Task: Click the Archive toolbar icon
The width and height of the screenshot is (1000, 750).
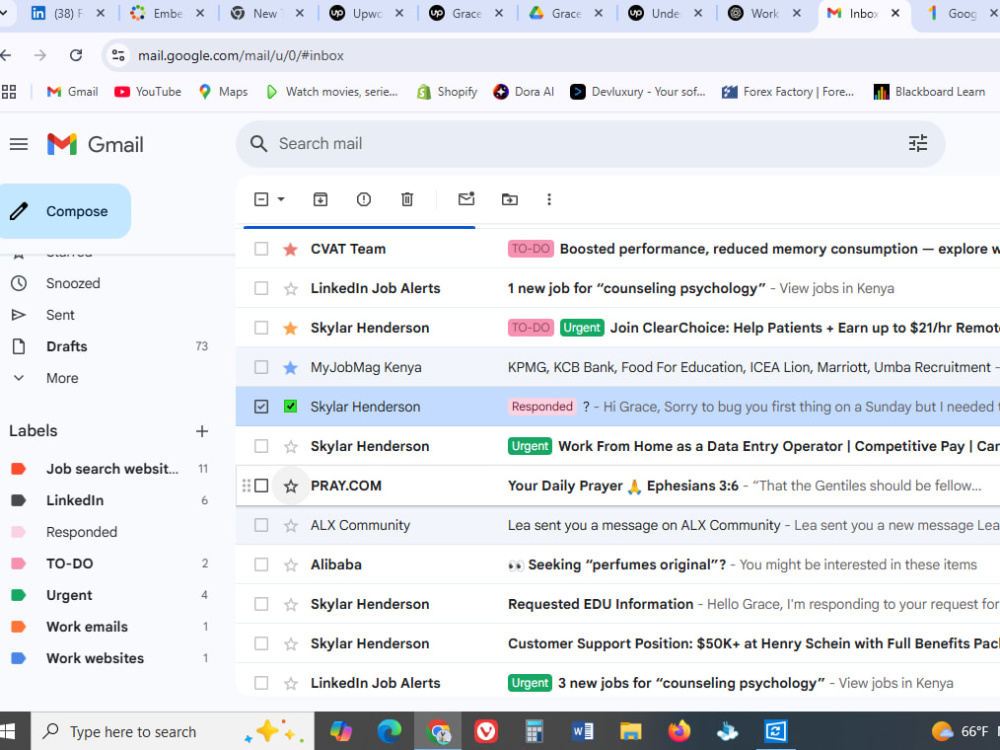Action: [320, 200]
